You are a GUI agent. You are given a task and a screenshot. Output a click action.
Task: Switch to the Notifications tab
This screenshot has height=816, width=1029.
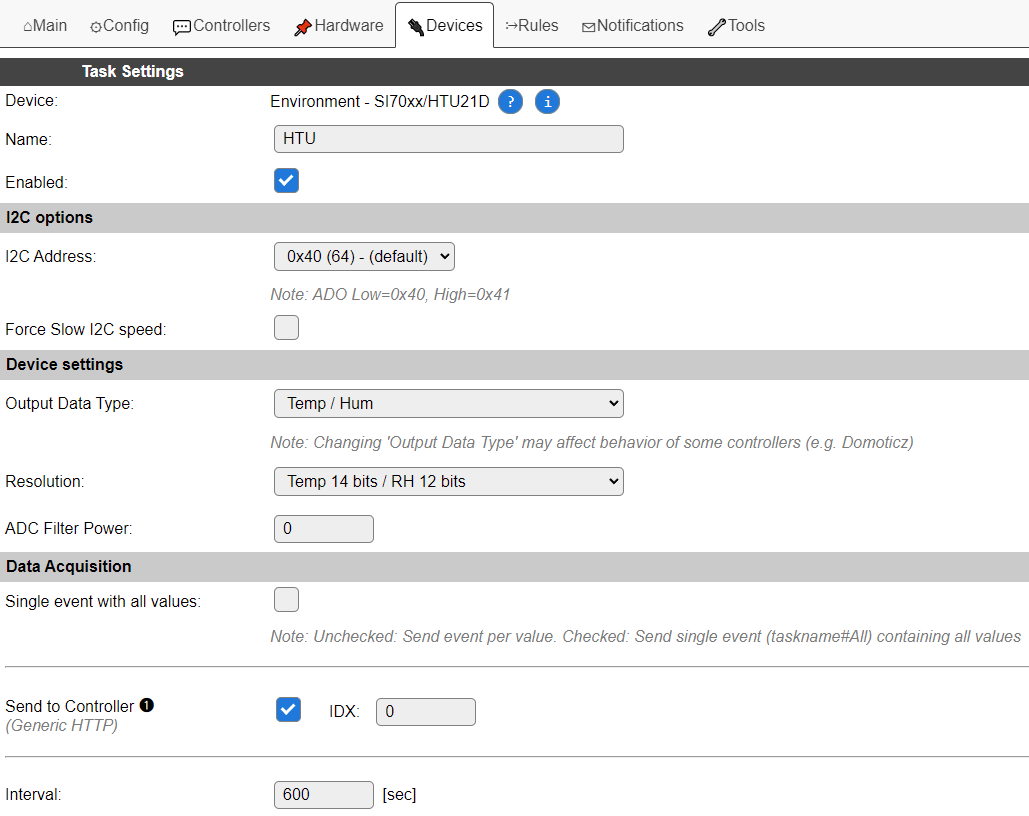pos(632,26)
